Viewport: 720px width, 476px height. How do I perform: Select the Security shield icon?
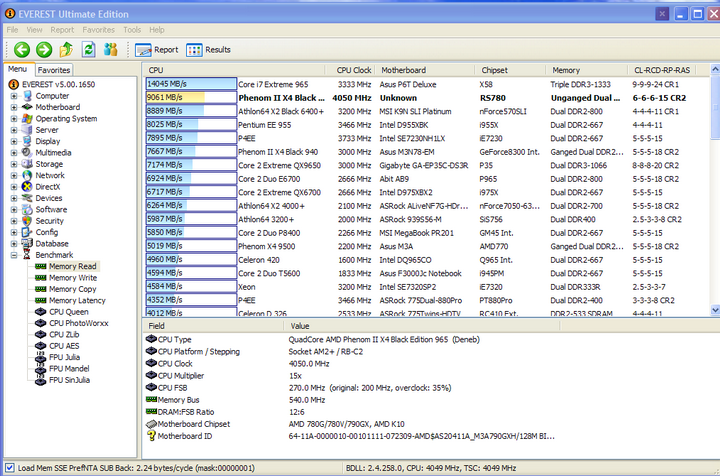click(28, 221)
